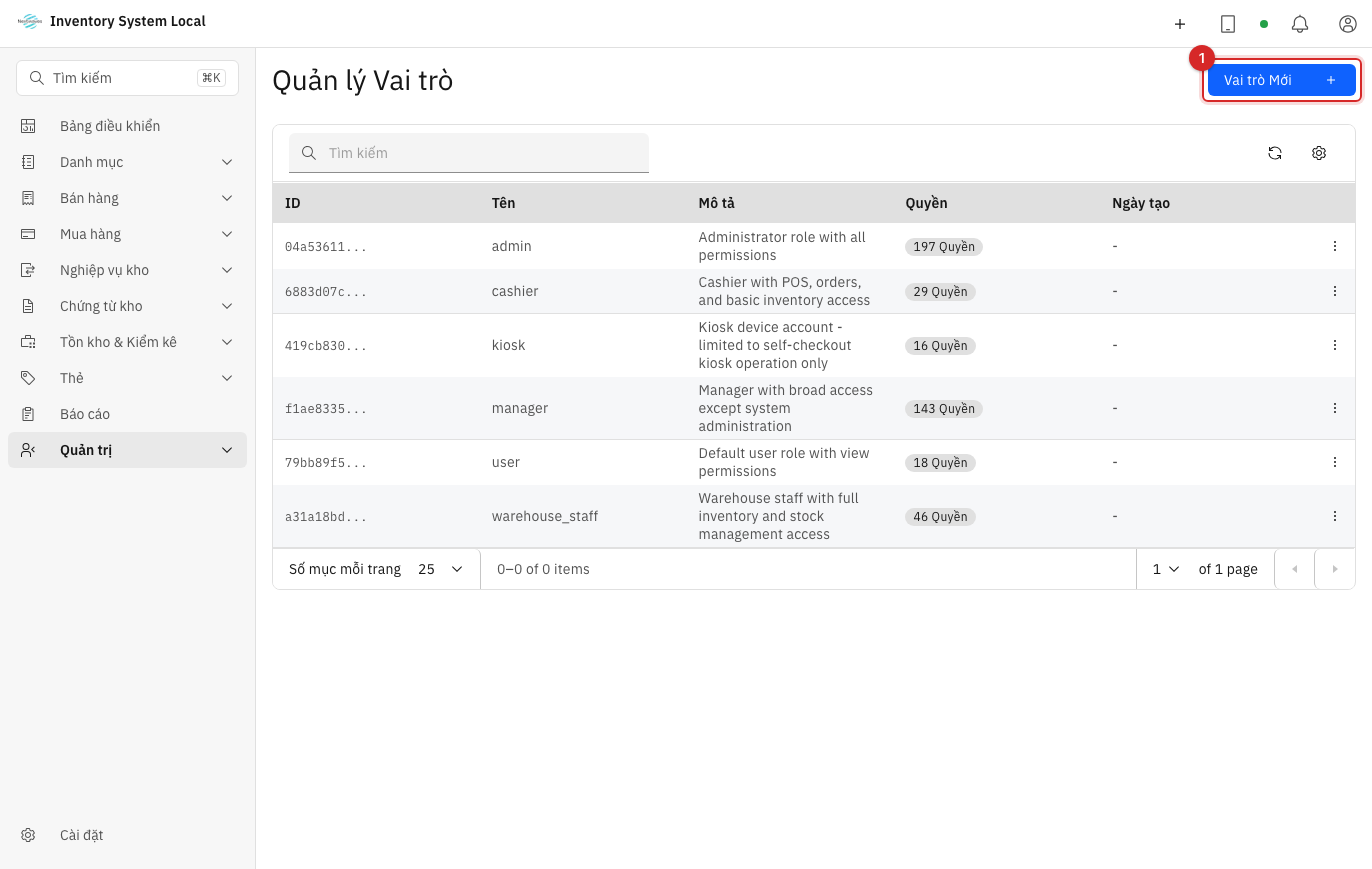Click 29 Quyền badge for cashier
The height and width of the screenshot is (869, 1372).
coord(940,292)
